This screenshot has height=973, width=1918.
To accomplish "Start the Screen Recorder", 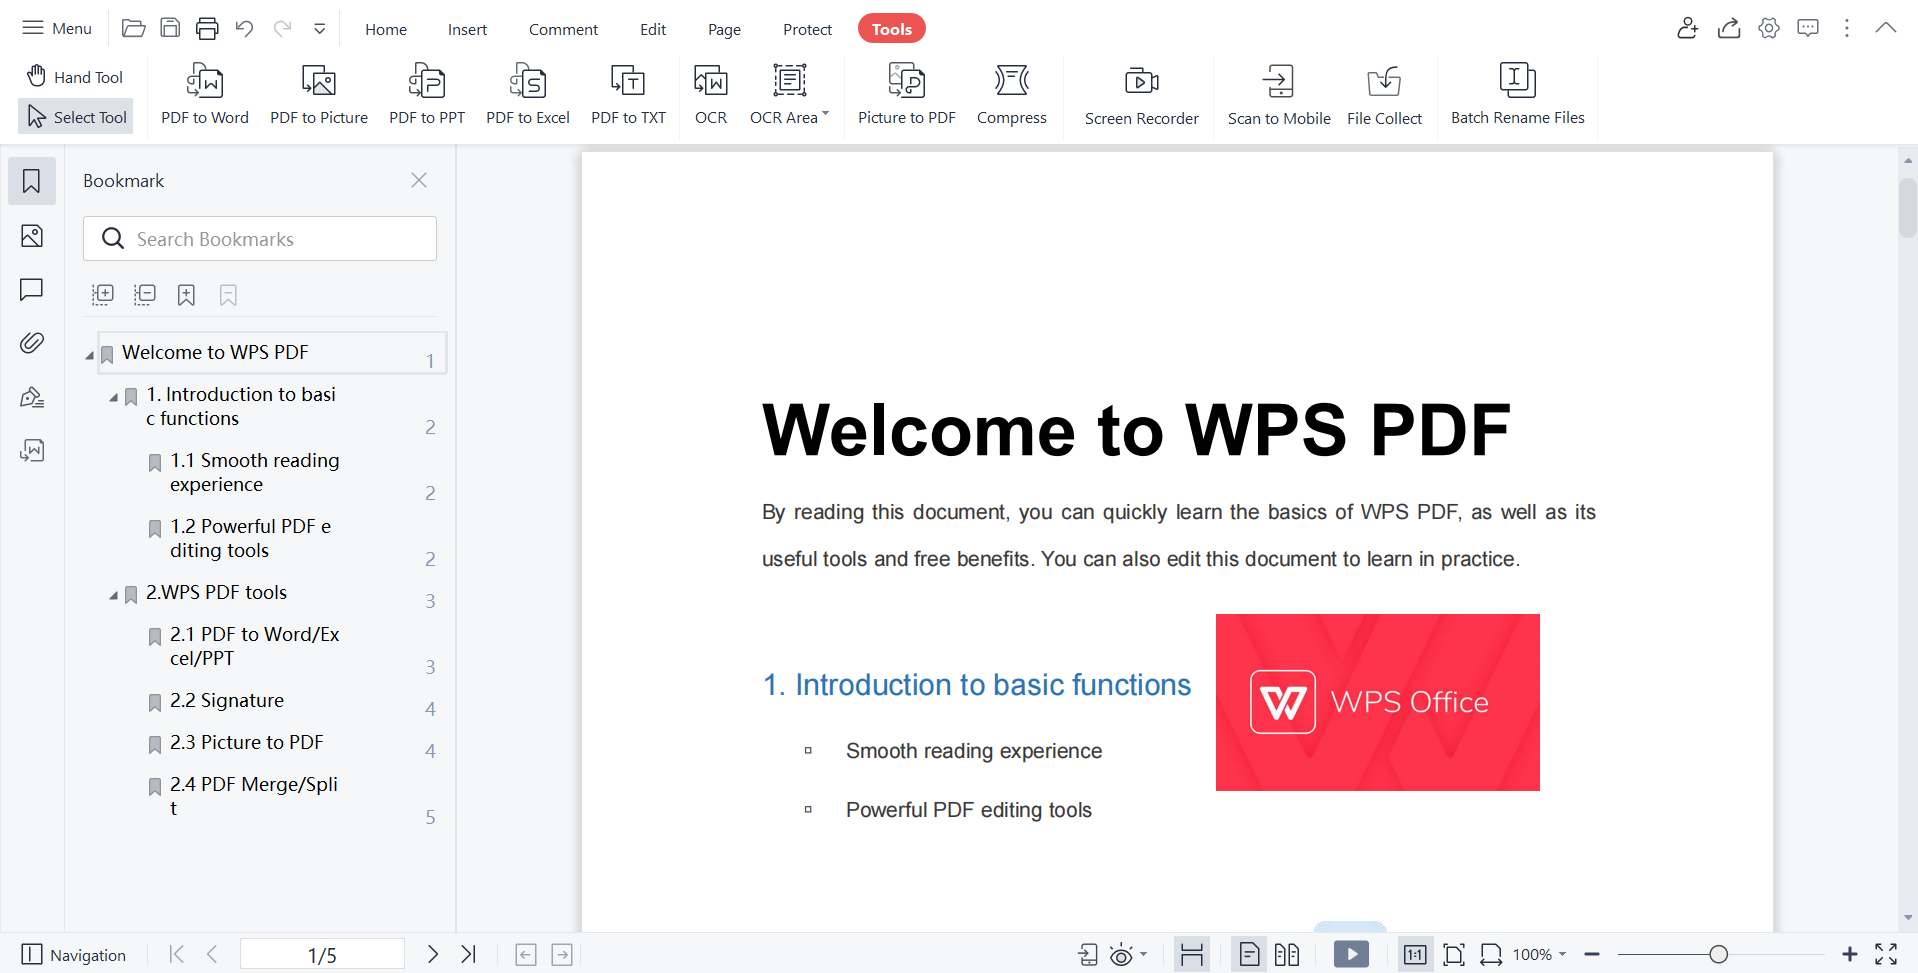I will (1141, 95).
